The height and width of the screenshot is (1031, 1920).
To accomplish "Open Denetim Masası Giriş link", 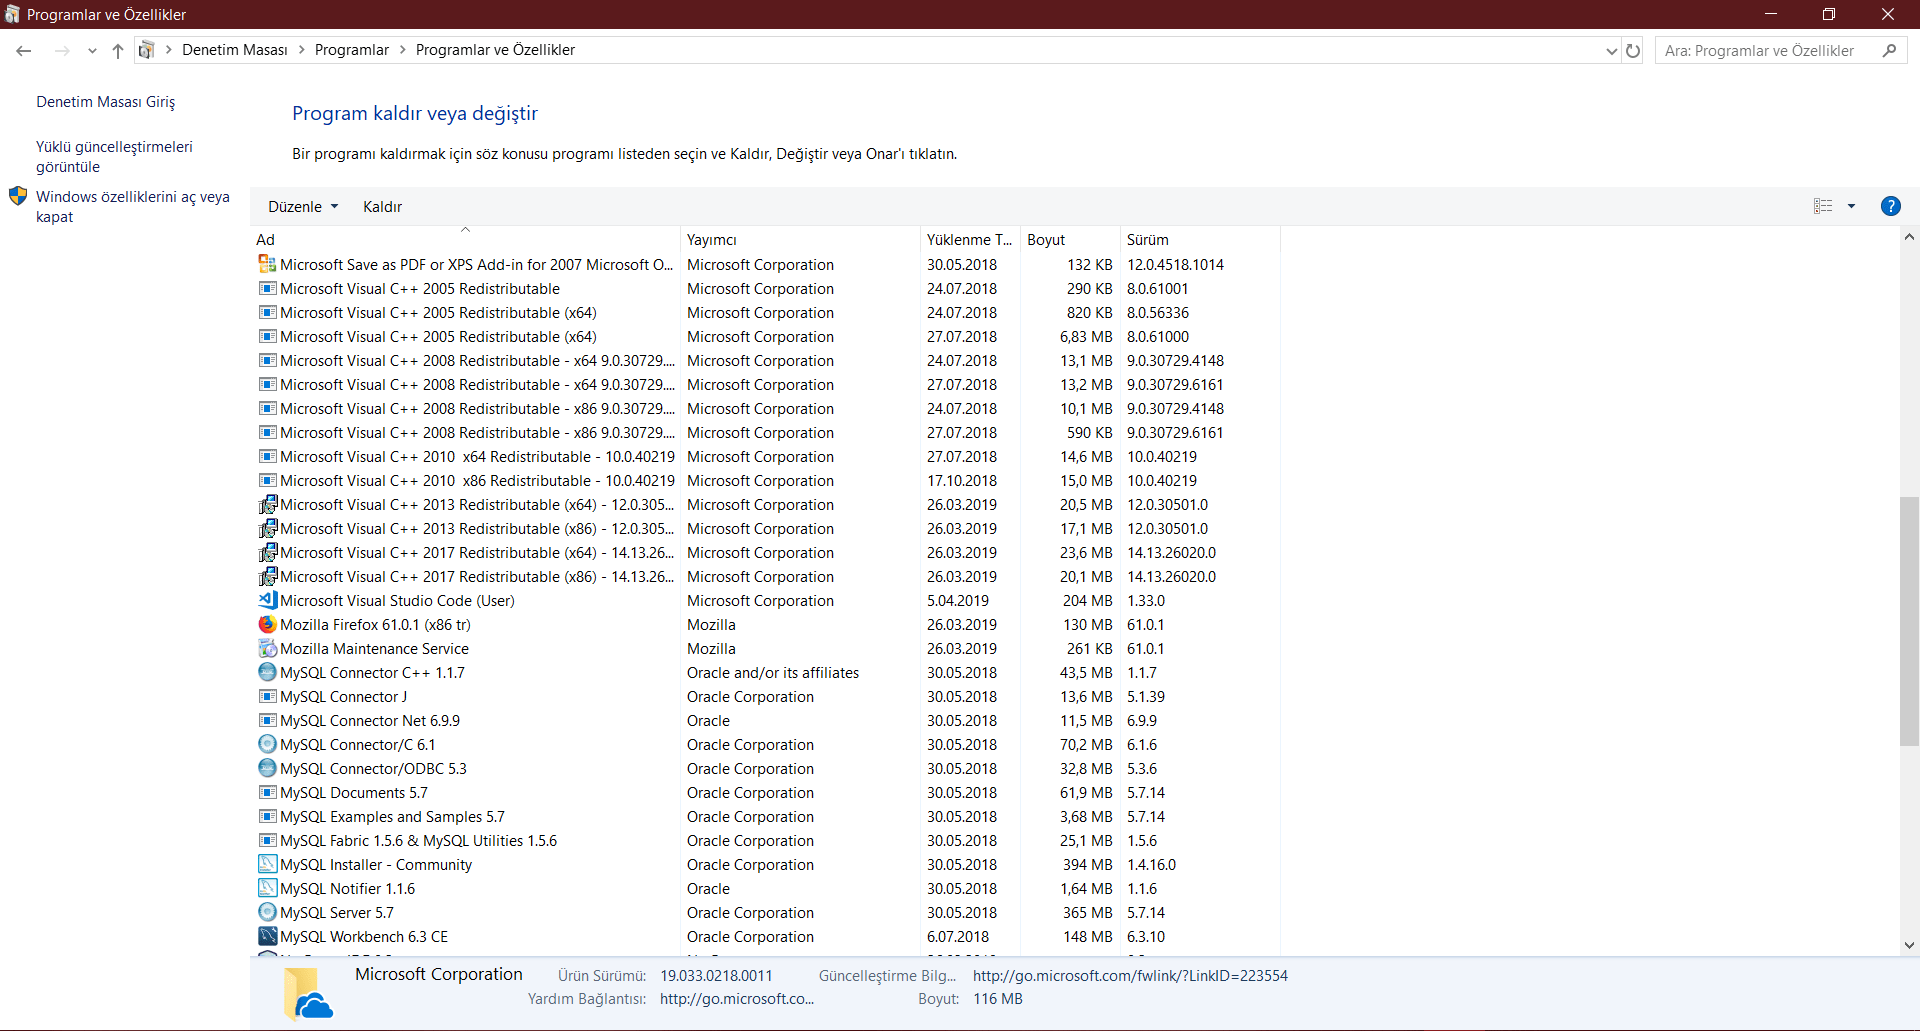I will point(106,102).
